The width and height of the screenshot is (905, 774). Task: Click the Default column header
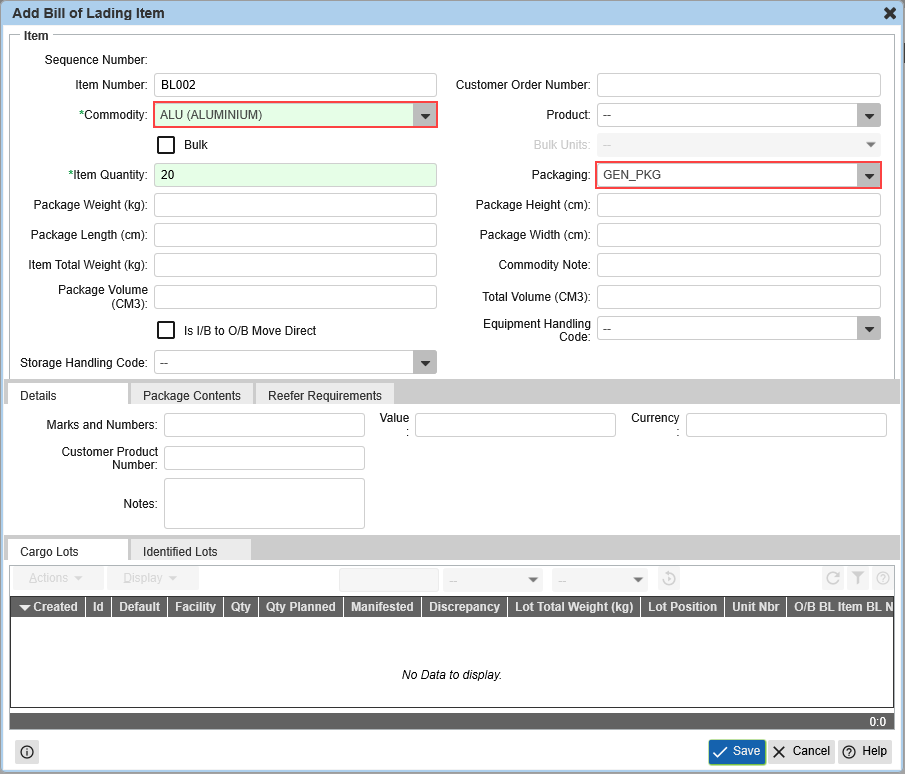coord(140,607)
